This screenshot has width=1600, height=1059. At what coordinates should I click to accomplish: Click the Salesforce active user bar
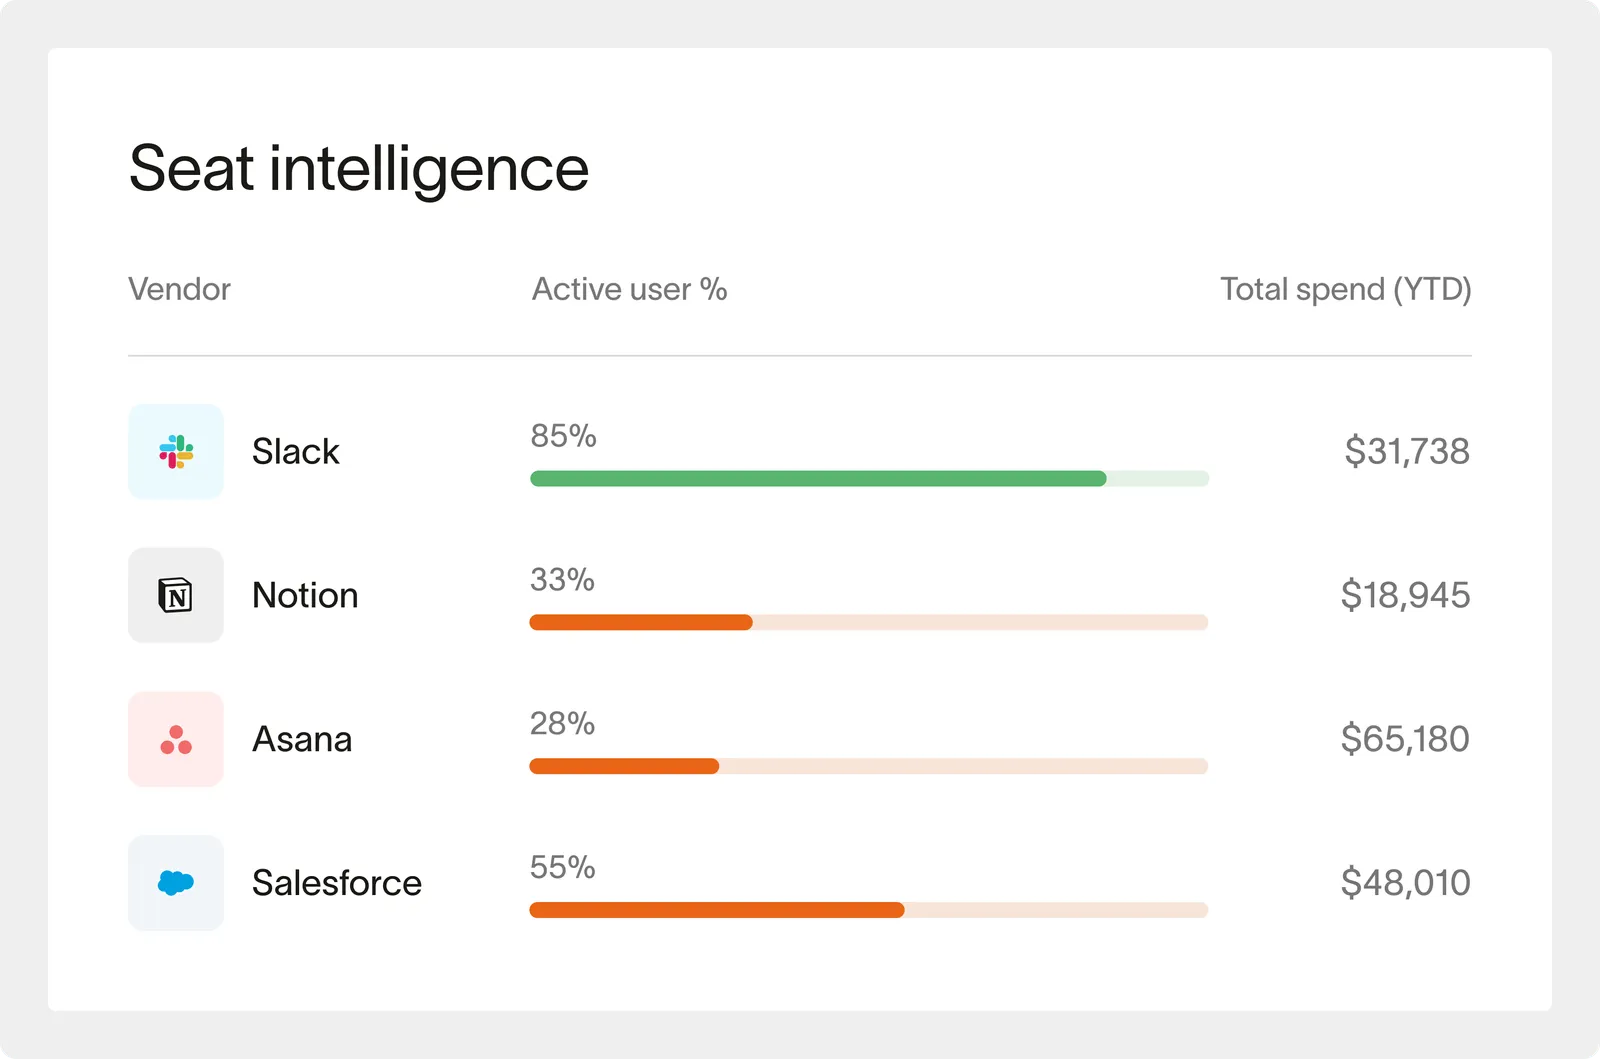716,910
